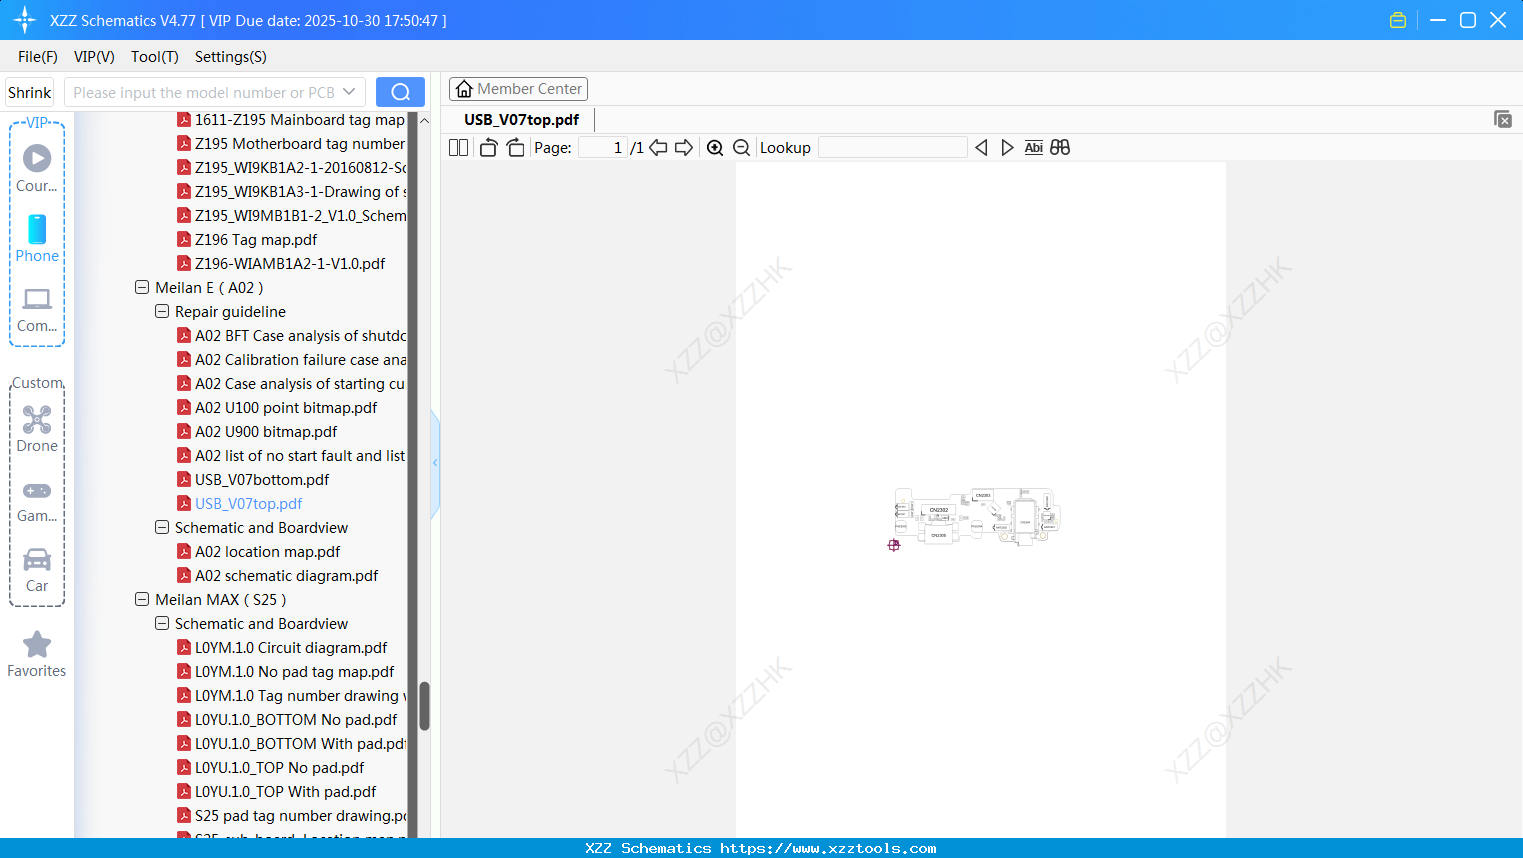Open the xzztools.com website link
Screen dimensions: 1523x858
828,848
